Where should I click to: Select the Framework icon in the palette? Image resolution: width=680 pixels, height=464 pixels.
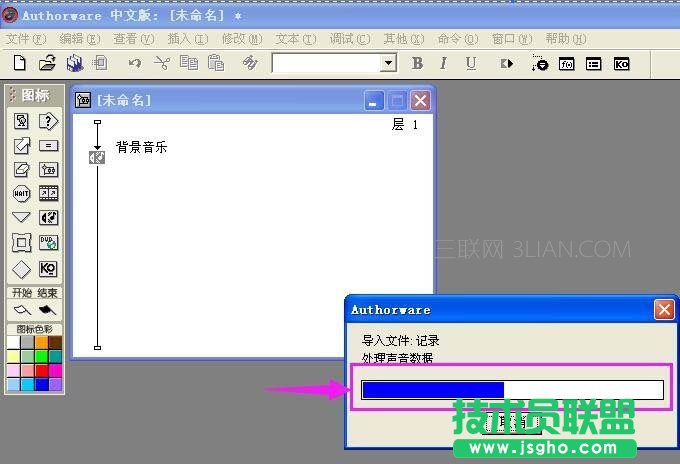[x=21, y=243]
